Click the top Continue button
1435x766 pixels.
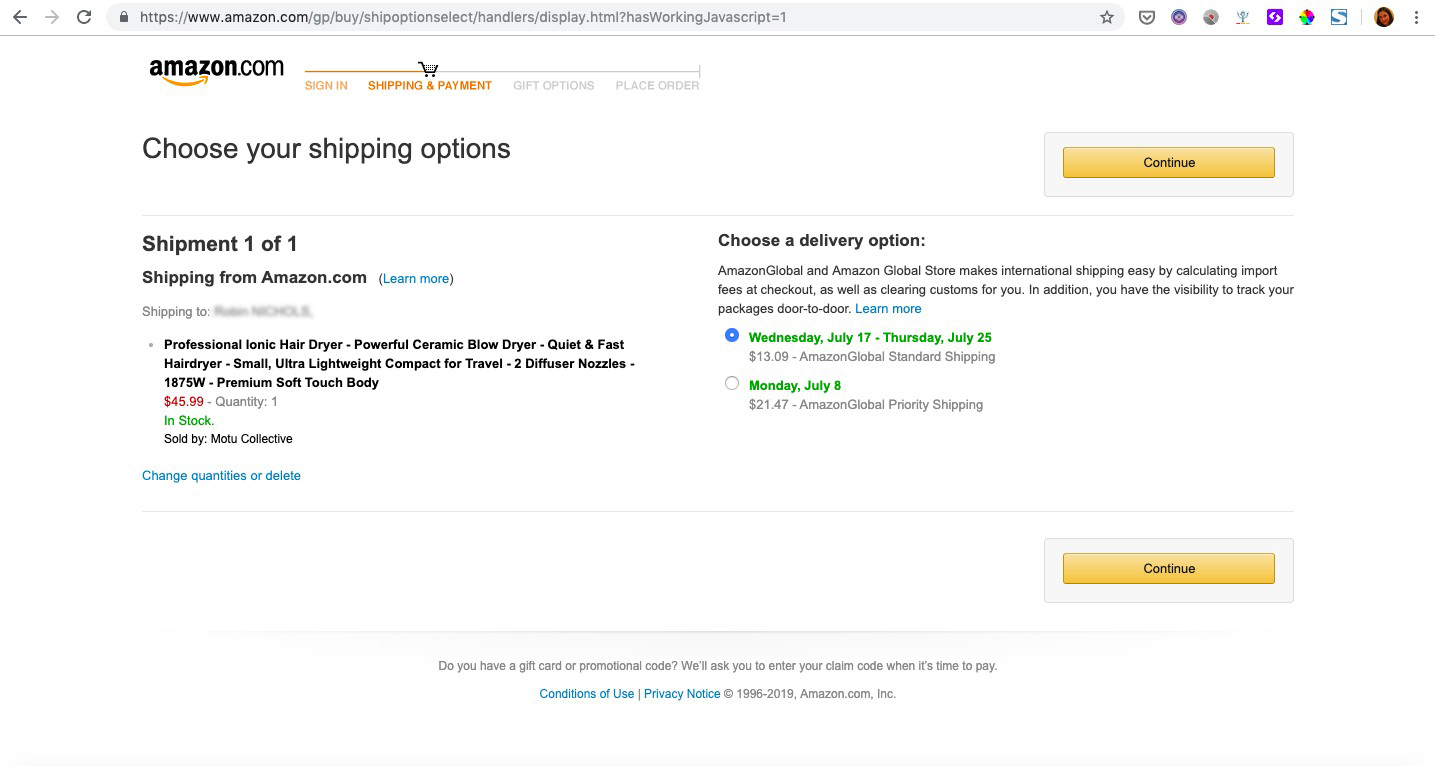click(1169, 163)
